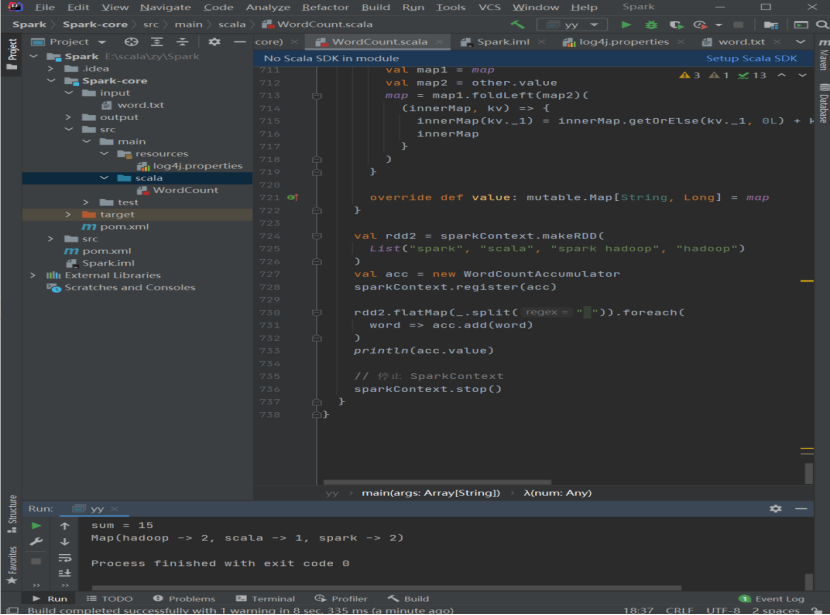Open TODO tool window button
The height and width of the screenshot is (615, 830).
(110, 599)
